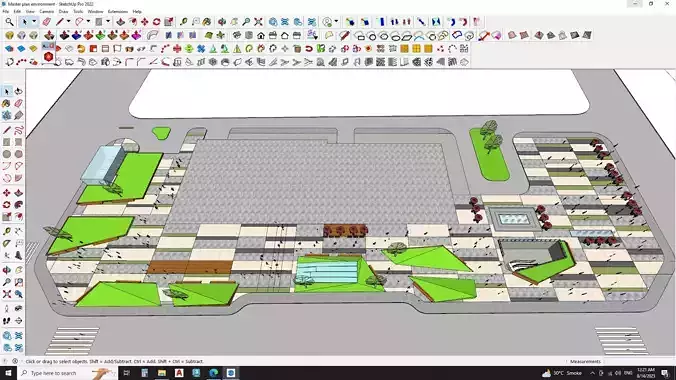Select Lasso tool in left tool set
Screen dimensions: 676x380
pyautogui.click(x=19, y=91)
